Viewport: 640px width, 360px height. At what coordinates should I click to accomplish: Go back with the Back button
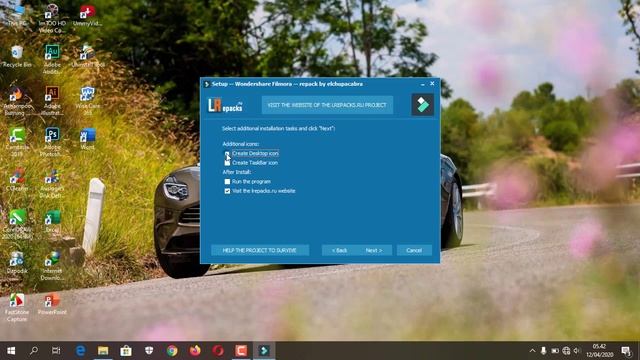coord(339,250)
